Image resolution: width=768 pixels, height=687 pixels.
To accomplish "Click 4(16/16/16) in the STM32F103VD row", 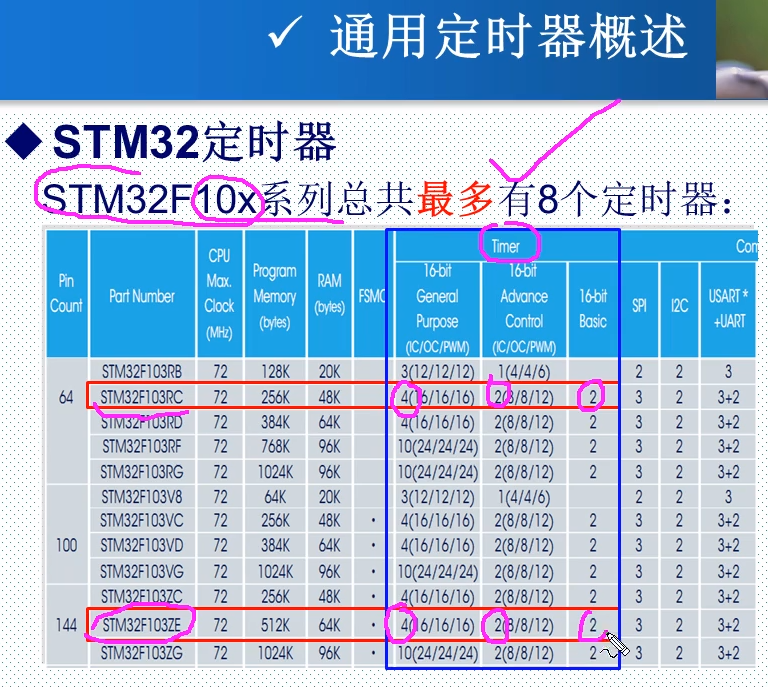I will point(437,545).
